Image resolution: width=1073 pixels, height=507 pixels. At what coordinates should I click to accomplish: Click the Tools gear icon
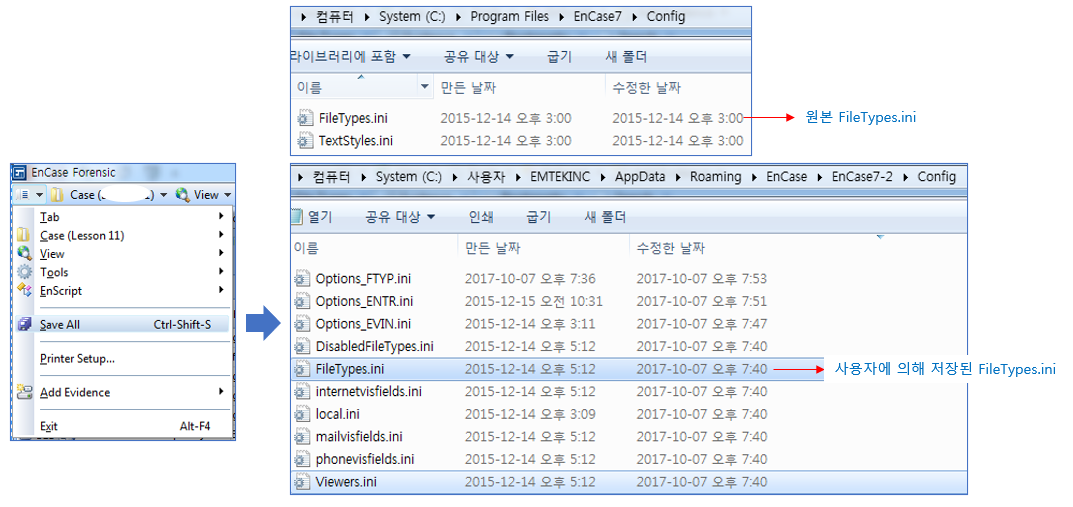(x=25, y=272)
